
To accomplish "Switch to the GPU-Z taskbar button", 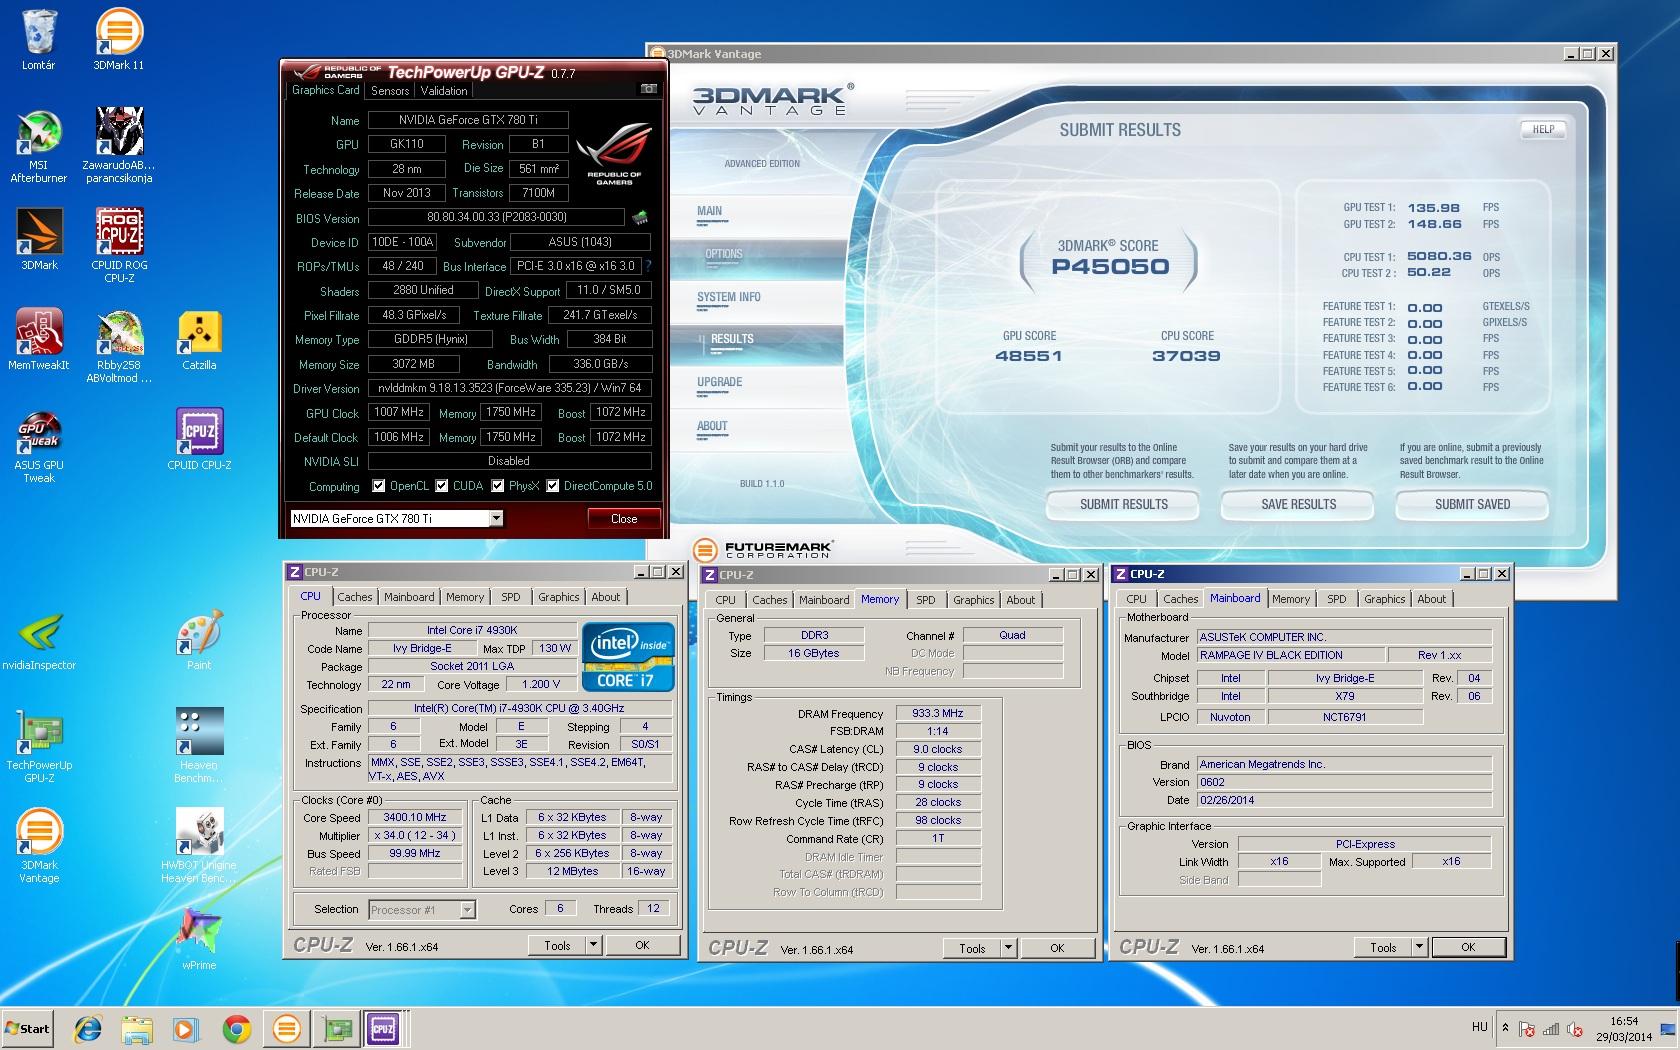I will [336, 1028].
